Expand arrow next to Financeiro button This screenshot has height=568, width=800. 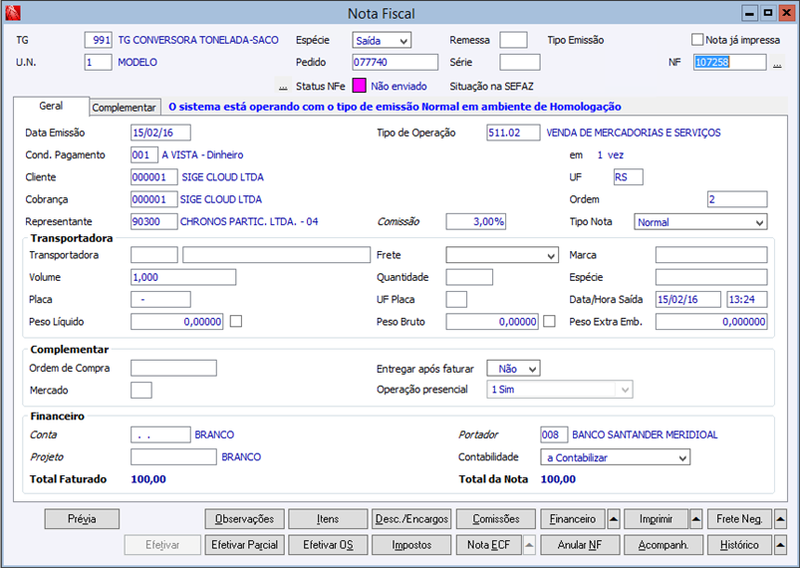[x=614, y=519]
